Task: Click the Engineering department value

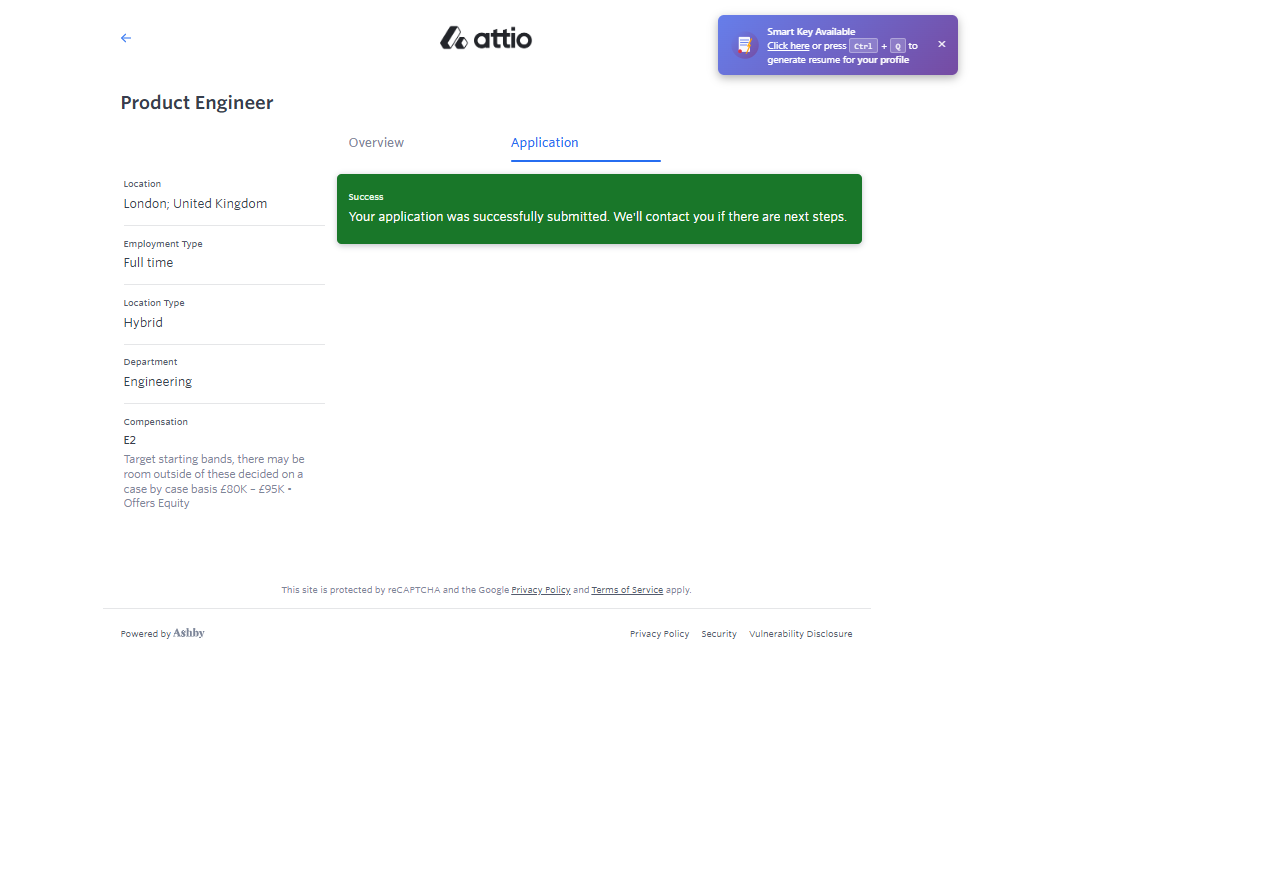Action: [158, 382]
